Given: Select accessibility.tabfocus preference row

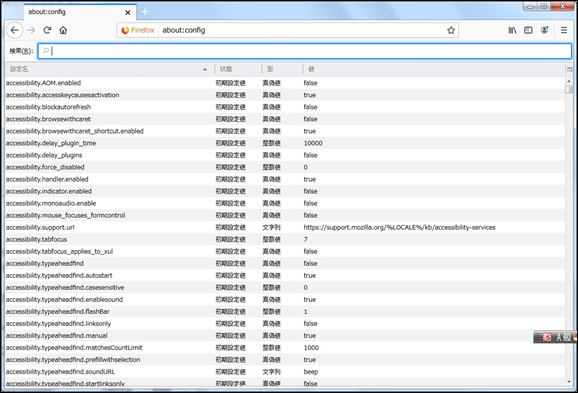Looking at the screenshot, I should tap(285, 239).
